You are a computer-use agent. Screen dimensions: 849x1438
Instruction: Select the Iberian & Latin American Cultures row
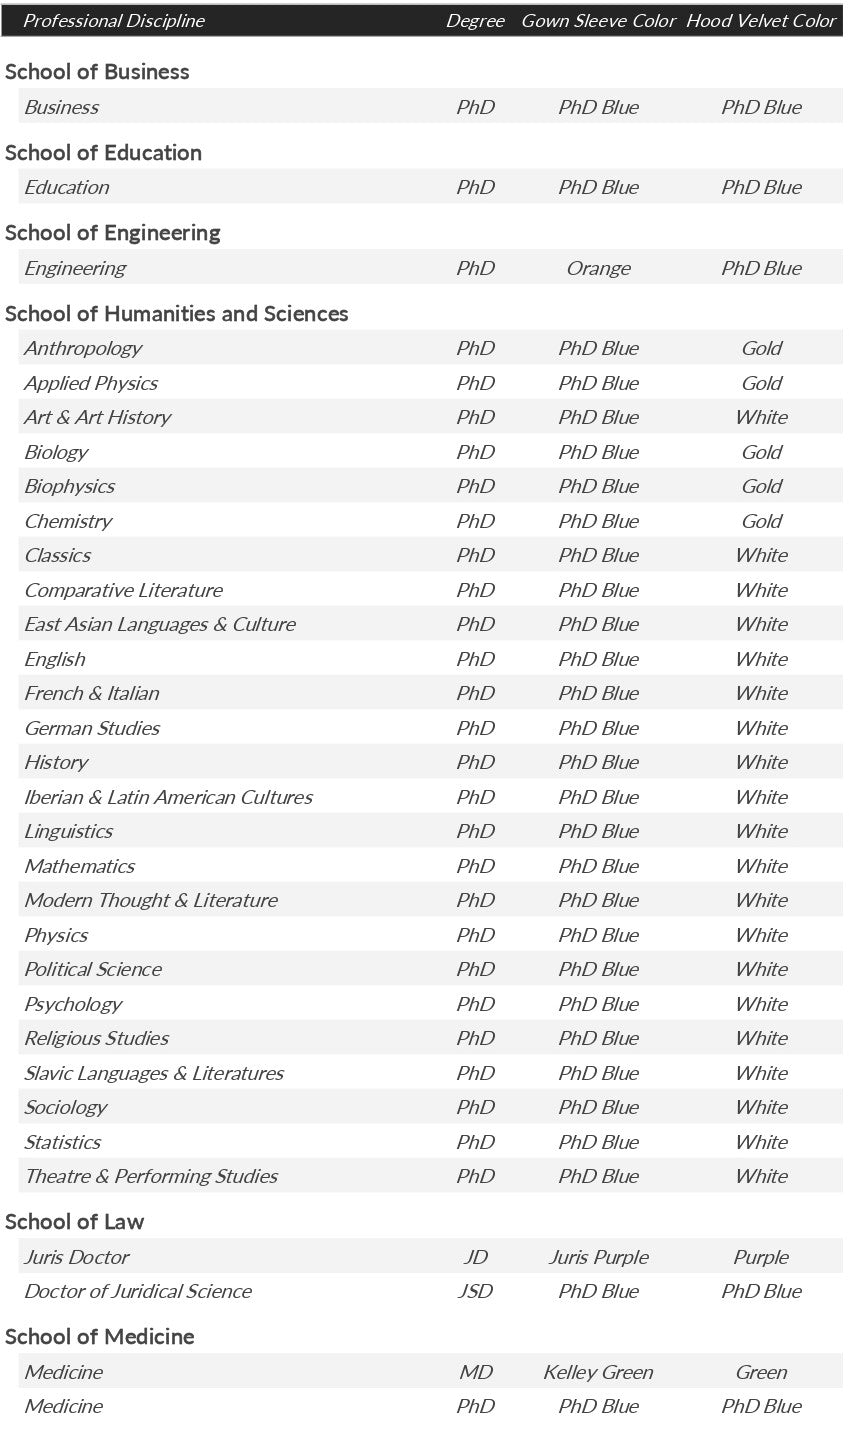(168, 797)
